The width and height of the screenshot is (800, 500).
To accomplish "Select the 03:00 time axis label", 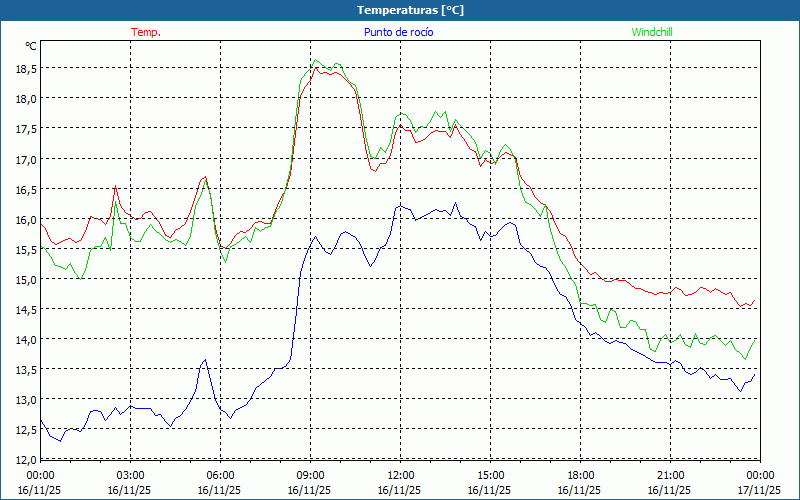I will coord(130,475).
